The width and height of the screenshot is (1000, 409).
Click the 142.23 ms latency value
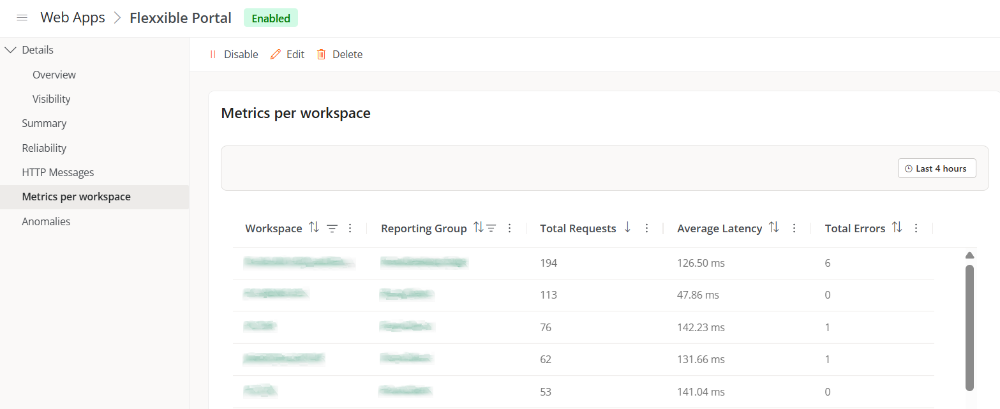[701, 327]
